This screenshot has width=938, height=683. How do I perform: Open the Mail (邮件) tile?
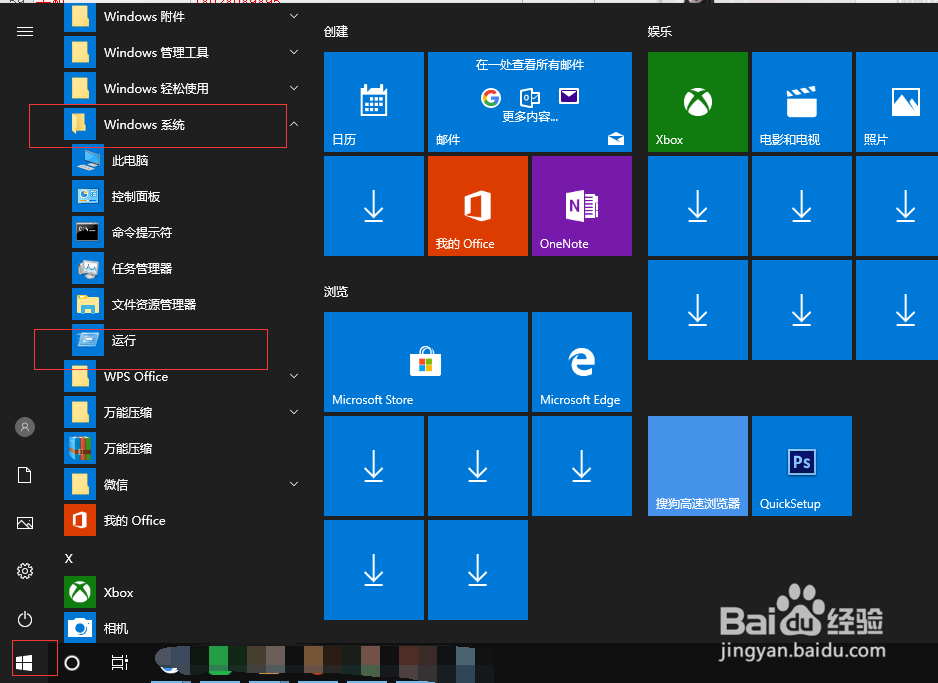click(x=530, y=102)
